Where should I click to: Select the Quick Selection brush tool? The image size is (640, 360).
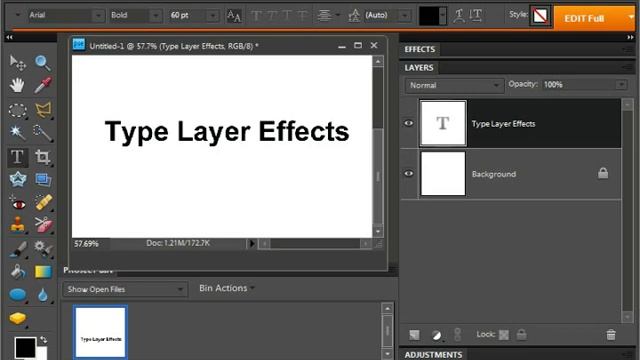(x=42, y=133)
